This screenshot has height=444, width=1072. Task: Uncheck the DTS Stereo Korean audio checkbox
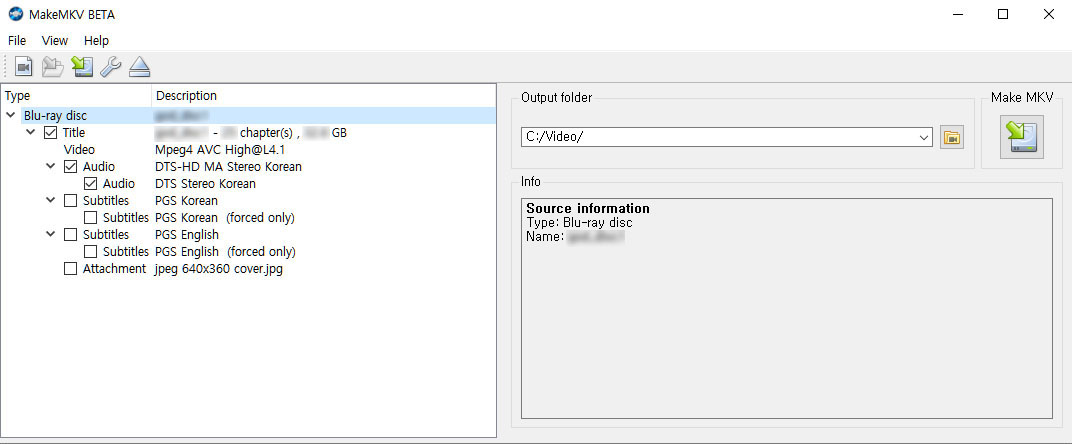(90, 184)
